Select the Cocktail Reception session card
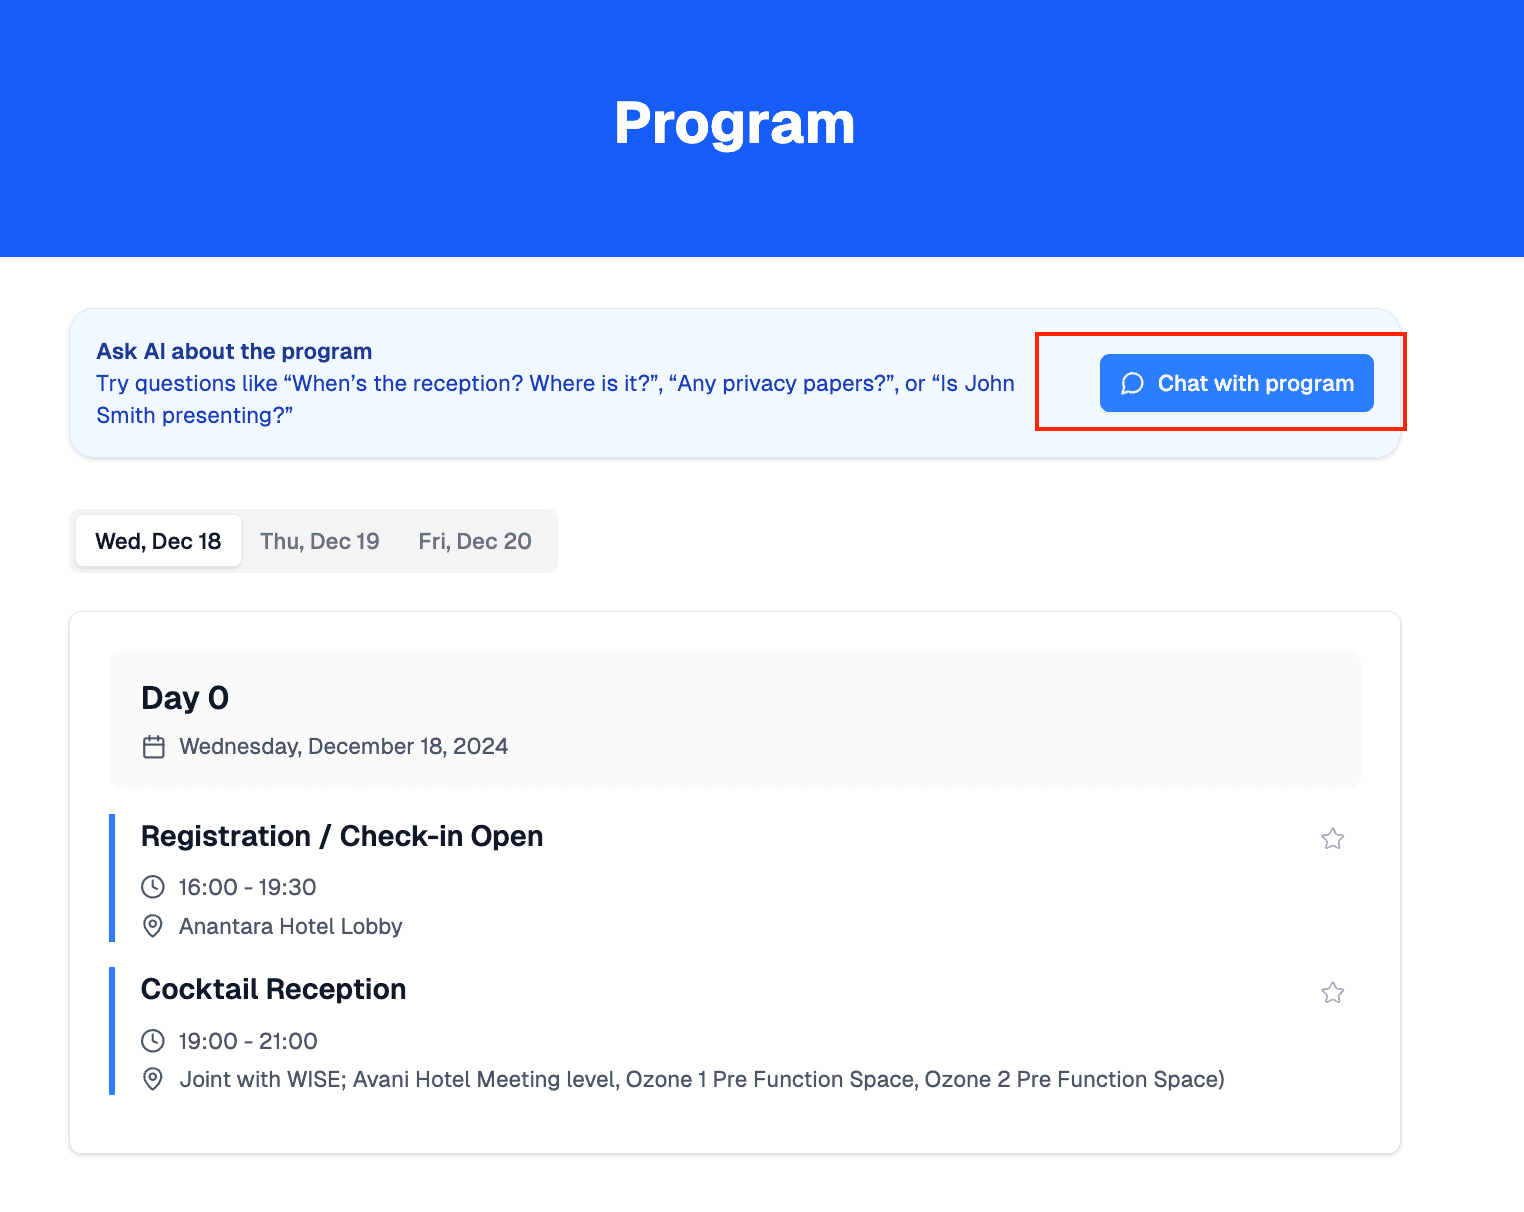1524x1212 pixels. (x=700, y=1032)
